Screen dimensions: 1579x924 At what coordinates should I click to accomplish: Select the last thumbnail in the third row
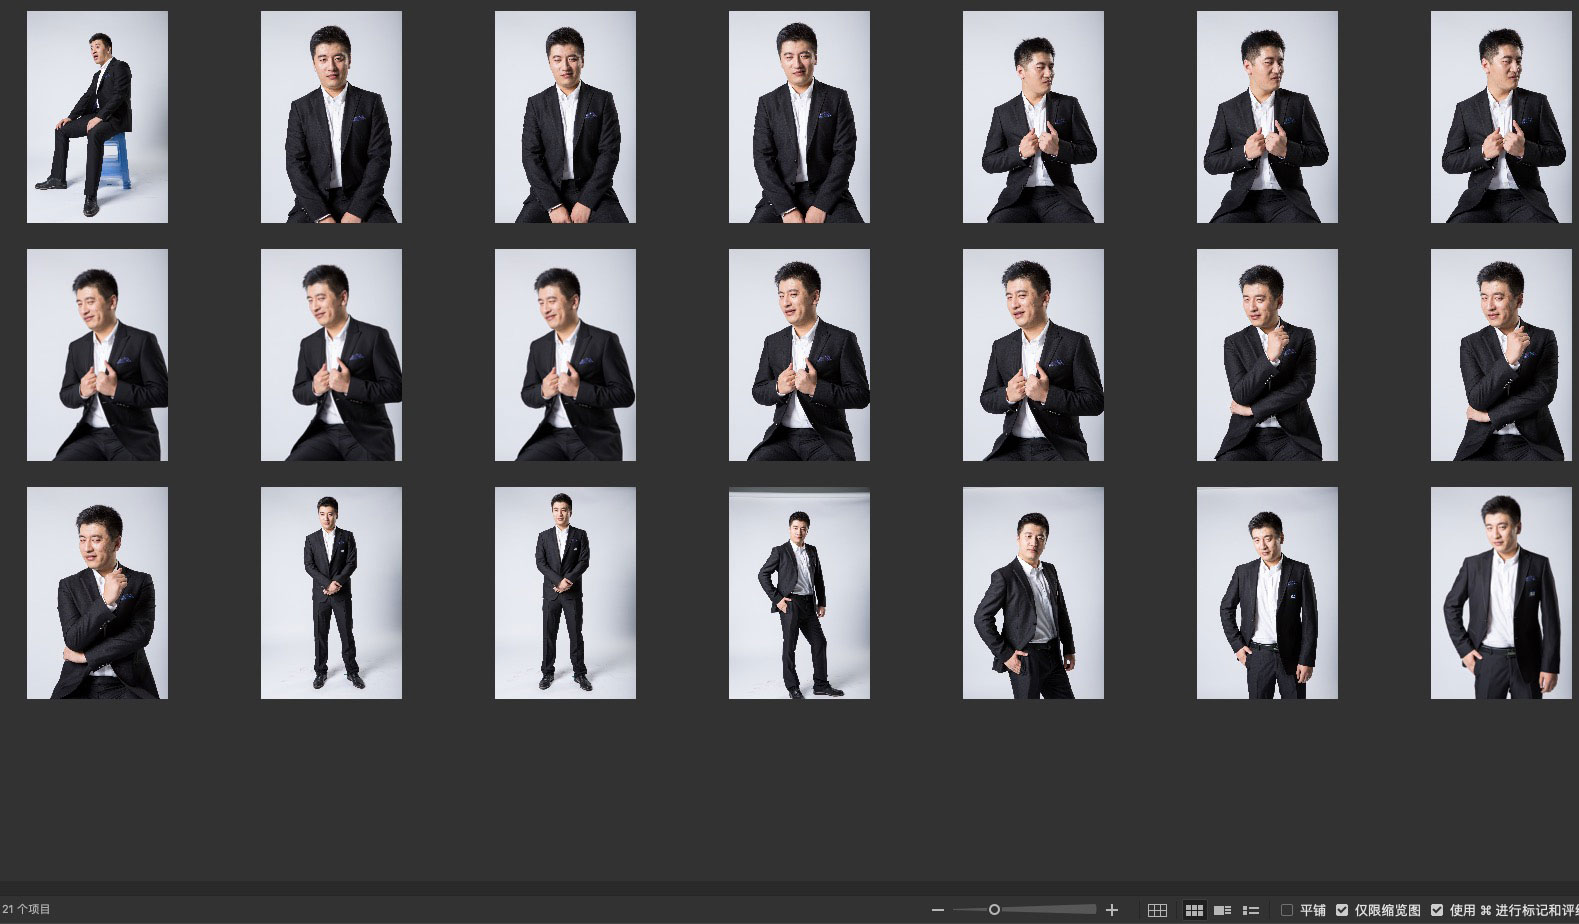(1500, 593)
